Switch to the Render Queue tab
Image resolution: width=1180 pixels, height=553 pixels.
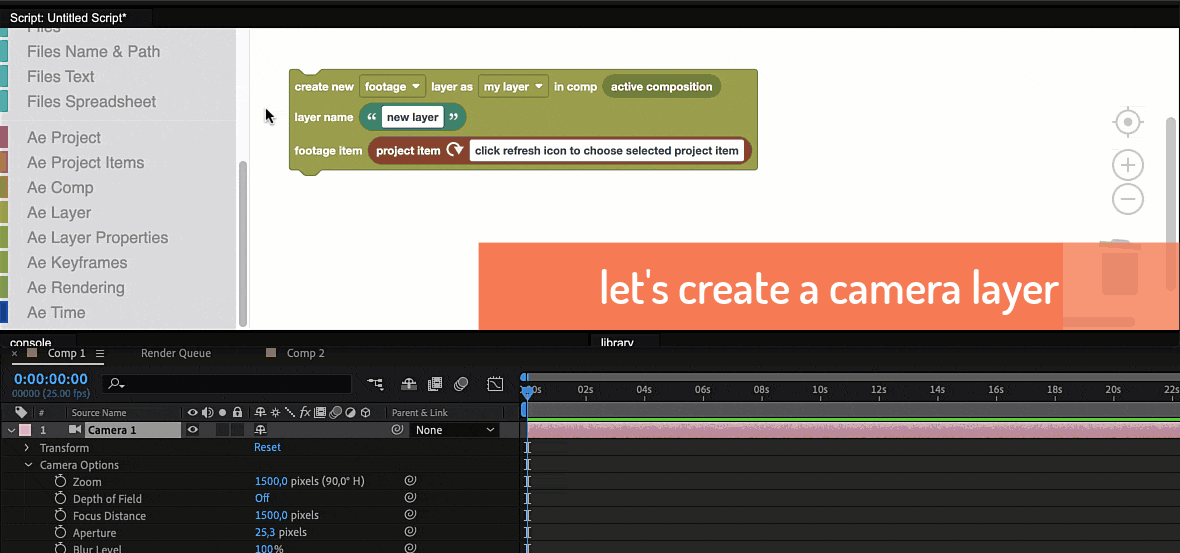[176, 353]
